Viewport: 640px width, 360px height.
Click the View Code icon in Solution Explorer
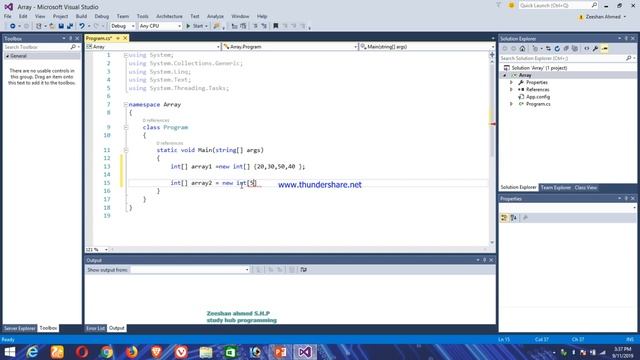[587, 49]
